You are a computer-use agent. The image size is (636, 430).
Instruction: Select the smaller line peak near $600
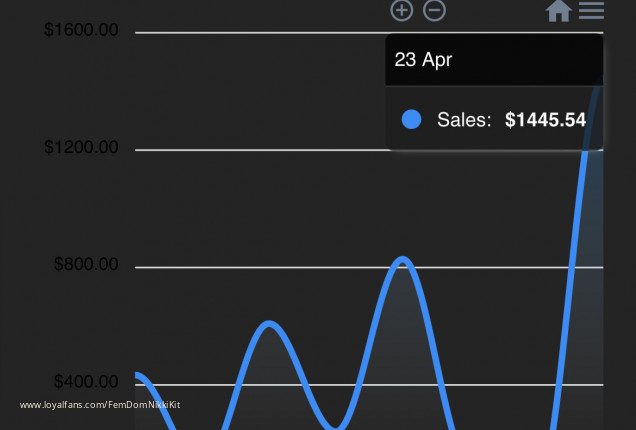[x=268, y=323]
